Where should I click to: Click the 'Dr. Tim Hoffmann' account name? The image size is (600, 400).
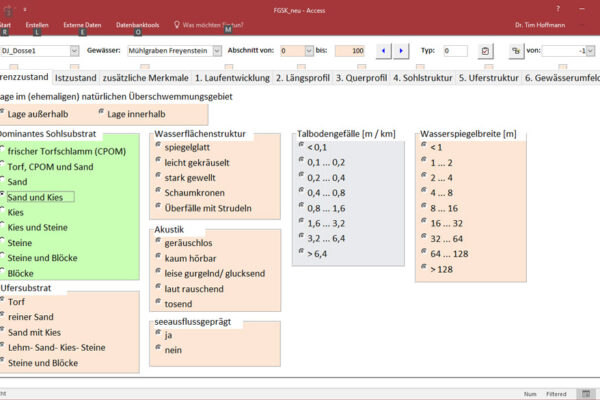tap(540, 25)
